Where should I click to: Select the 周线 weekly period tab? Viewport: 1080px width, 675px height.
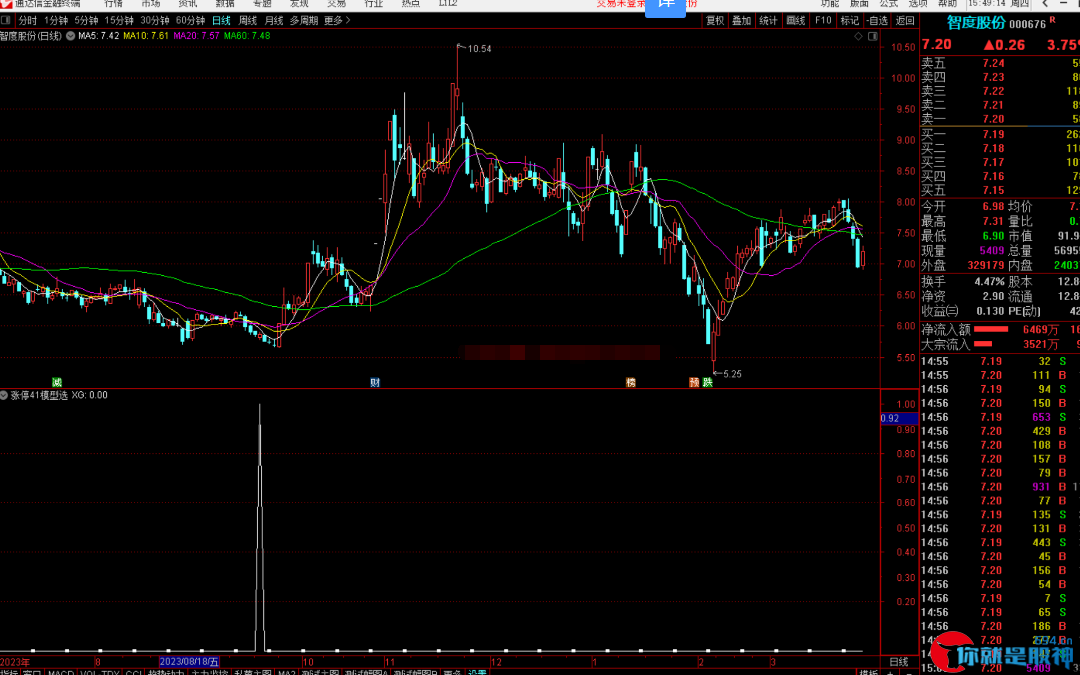pyautogui.click(x=247, y=21)
